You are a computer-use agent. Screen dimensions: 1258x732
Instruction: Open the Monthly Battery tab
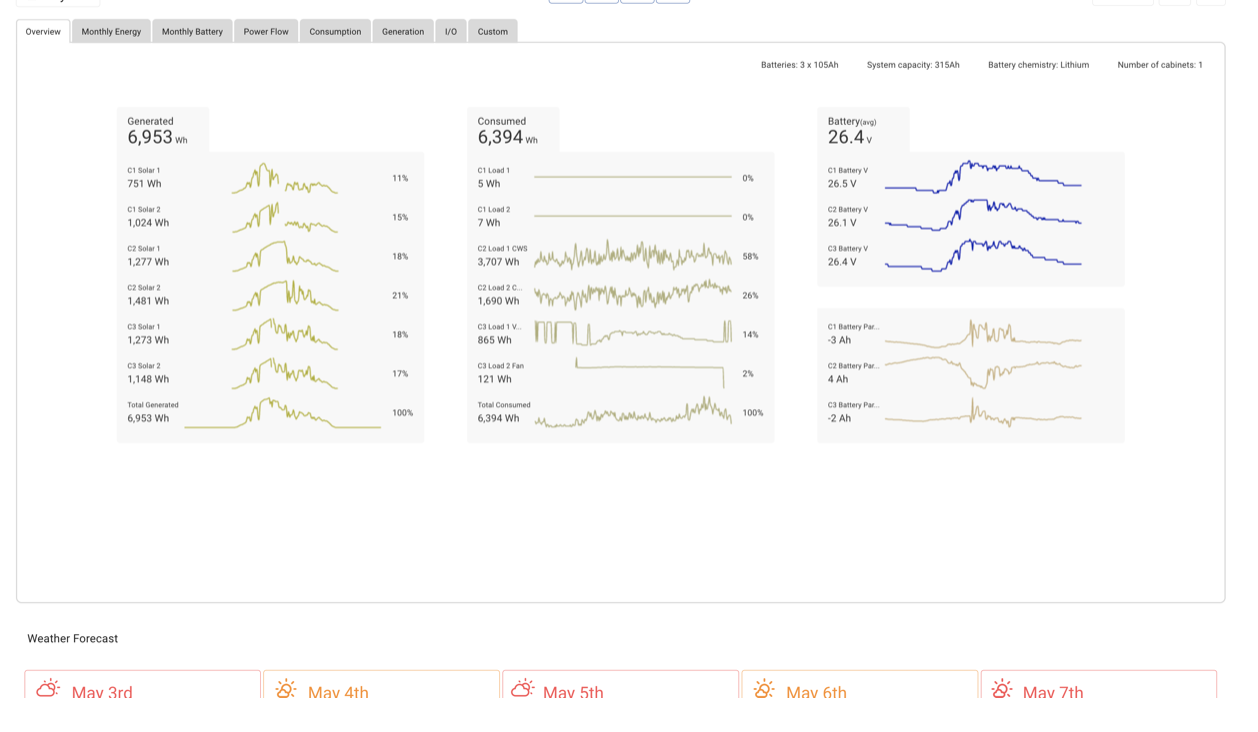coord(192,32)
